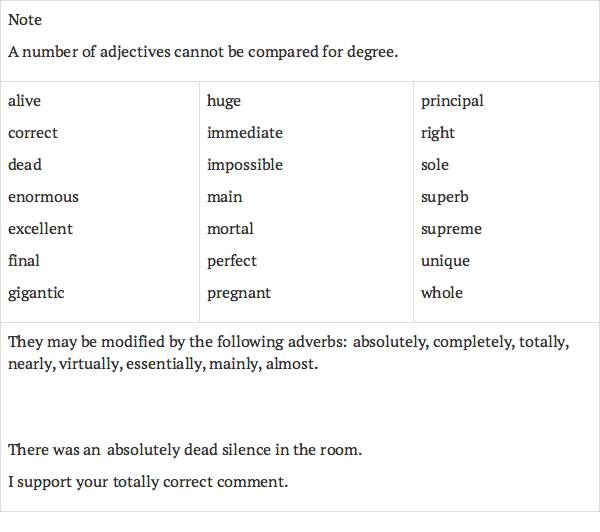Click the "Note" heading at the top

[x=25, y=20]
